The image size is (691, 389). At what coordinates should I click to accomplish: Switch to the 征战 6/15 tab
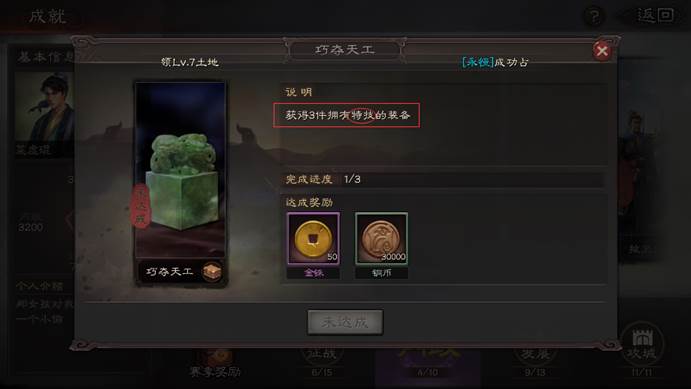click(322, 363)
